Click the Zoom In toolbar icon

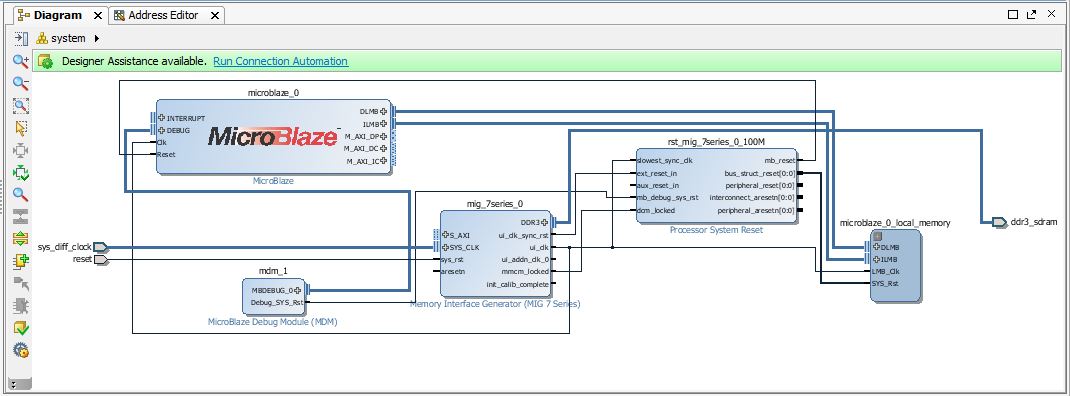pos(21,61)
